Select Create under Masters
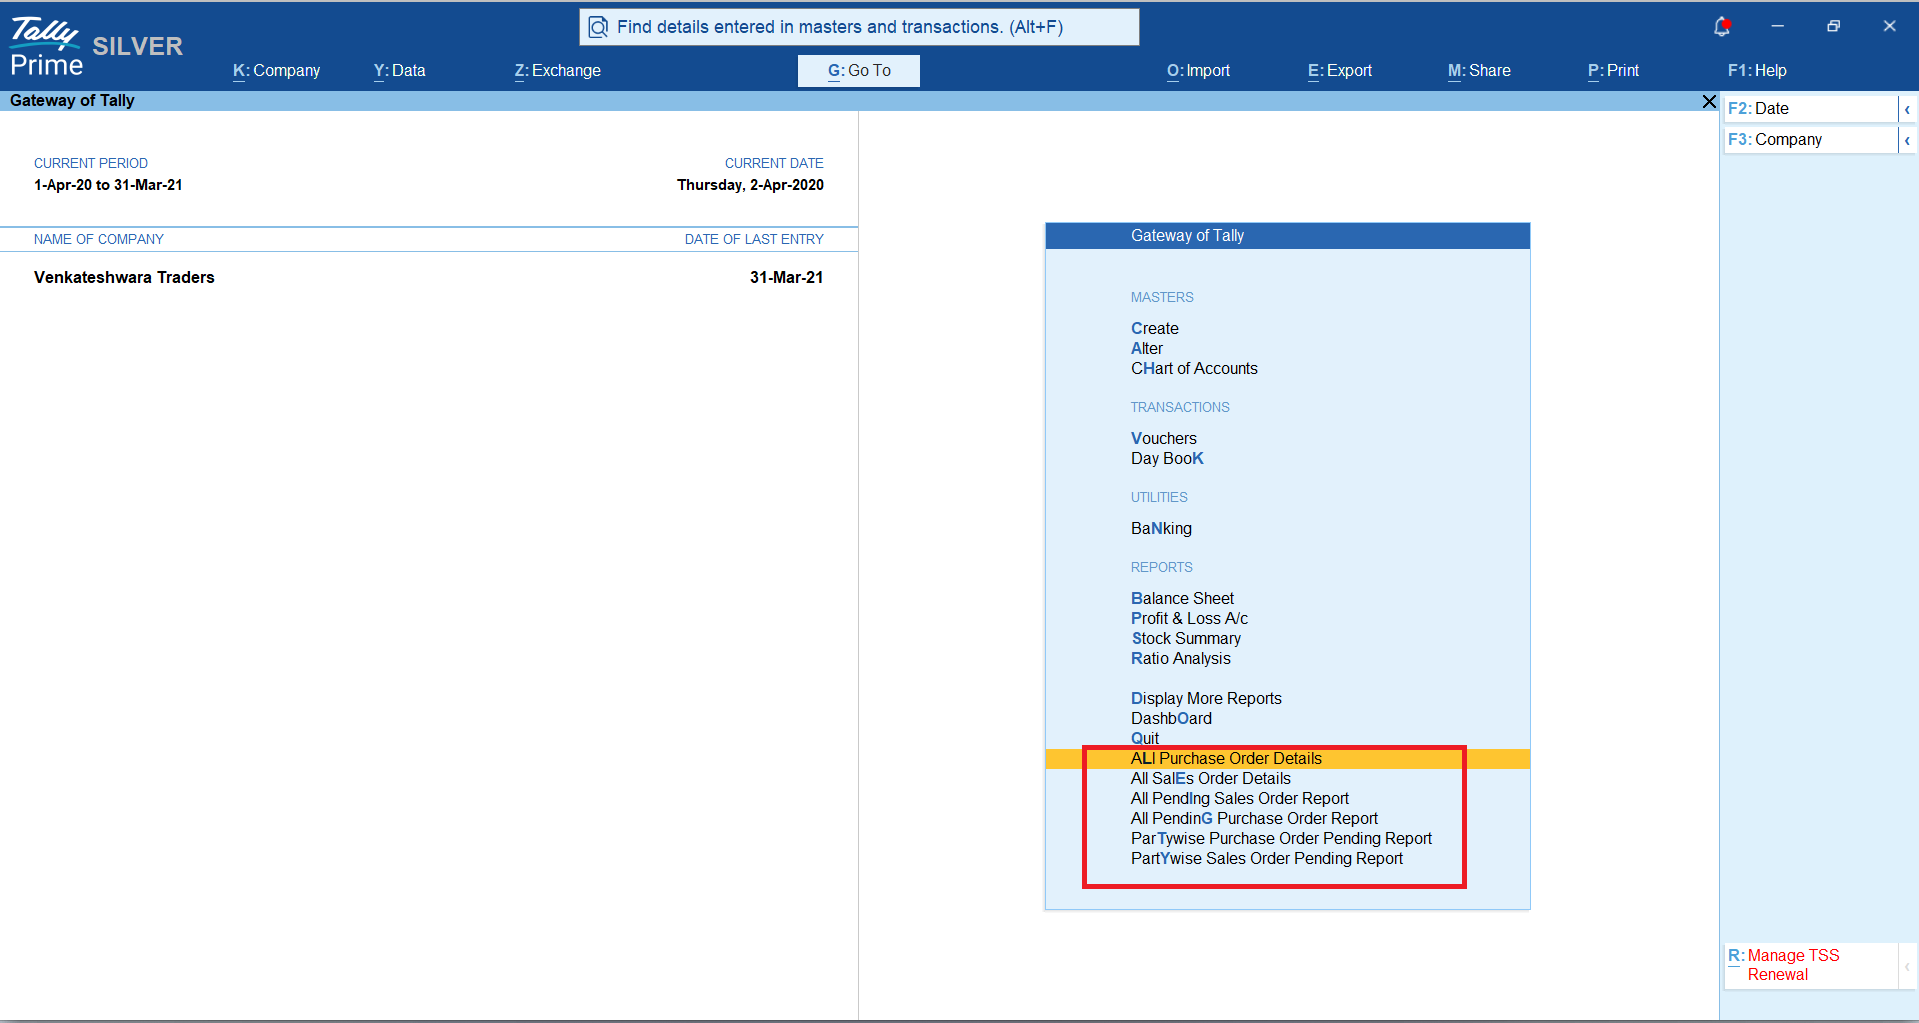Screen dimensions: 1919x1023 pyautogui.click(x=1155, y=329)
